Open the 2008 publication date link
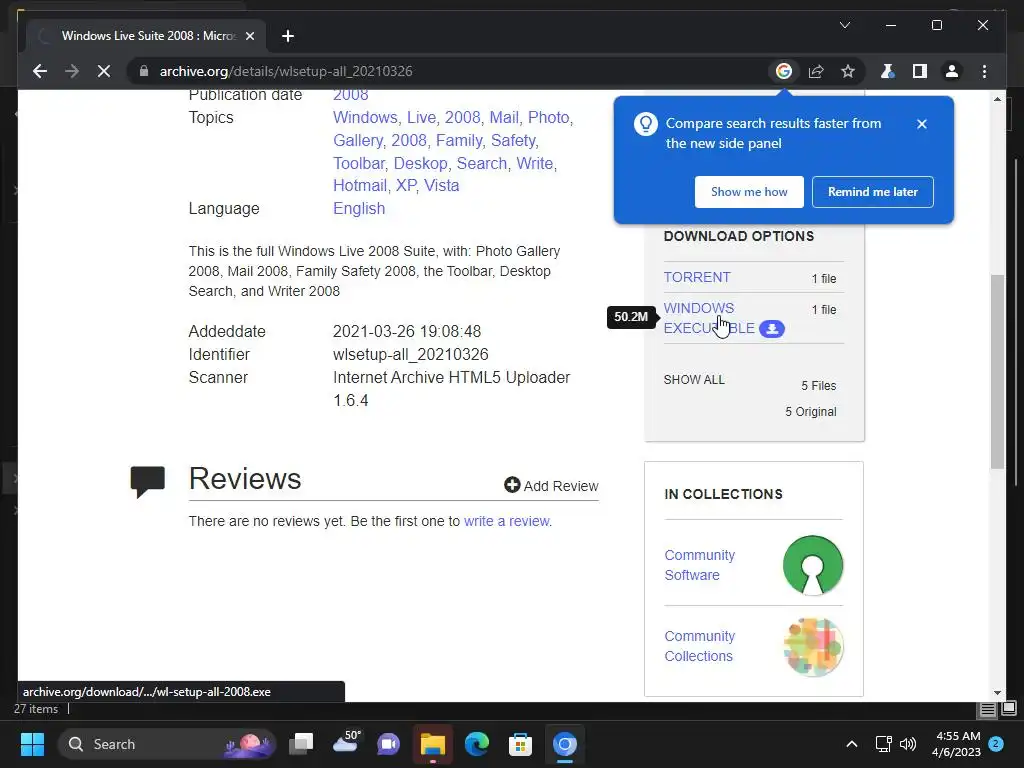Image resolution: width=1024 pixels, height=768 pixels. coord(351,95)
